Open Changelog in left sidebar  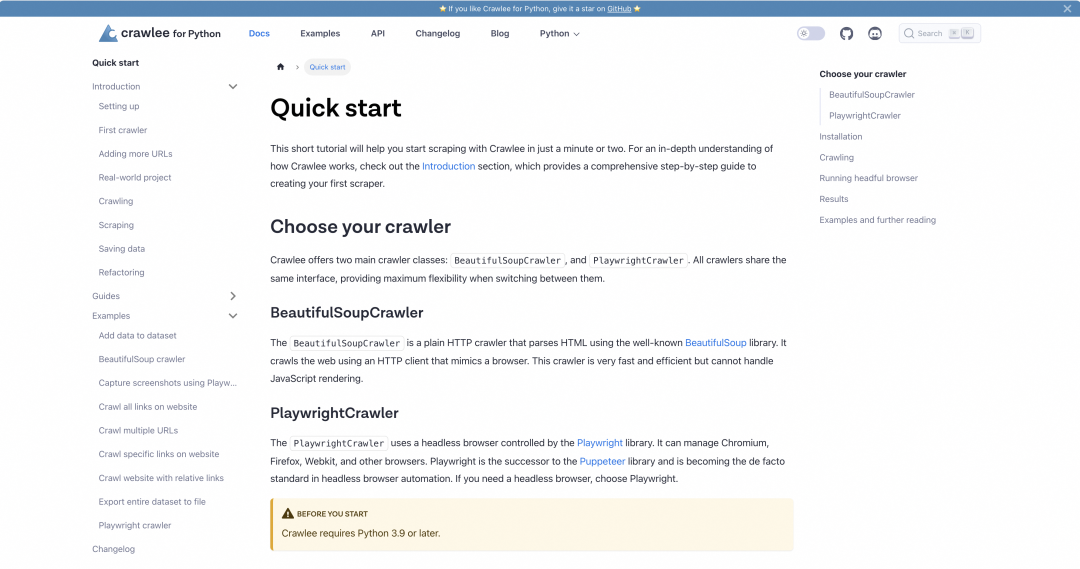[x=114, y=549]
